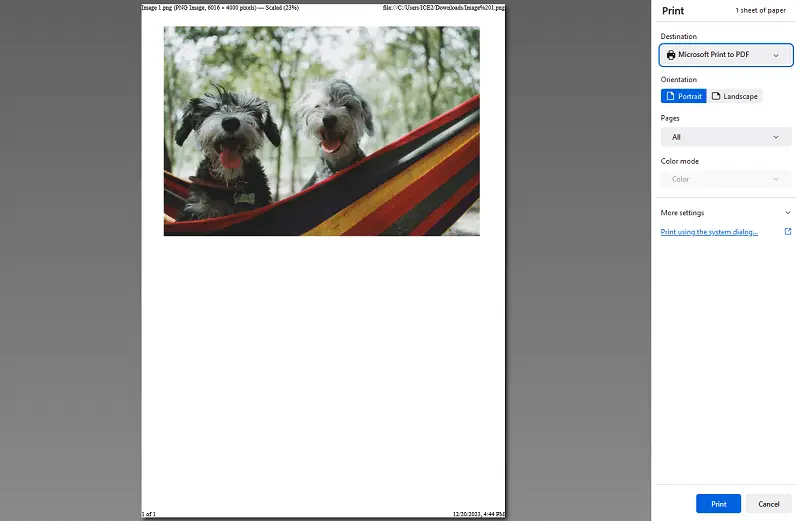Open the Pages dropdown set to All
The image size is (800, 521).
726,137
